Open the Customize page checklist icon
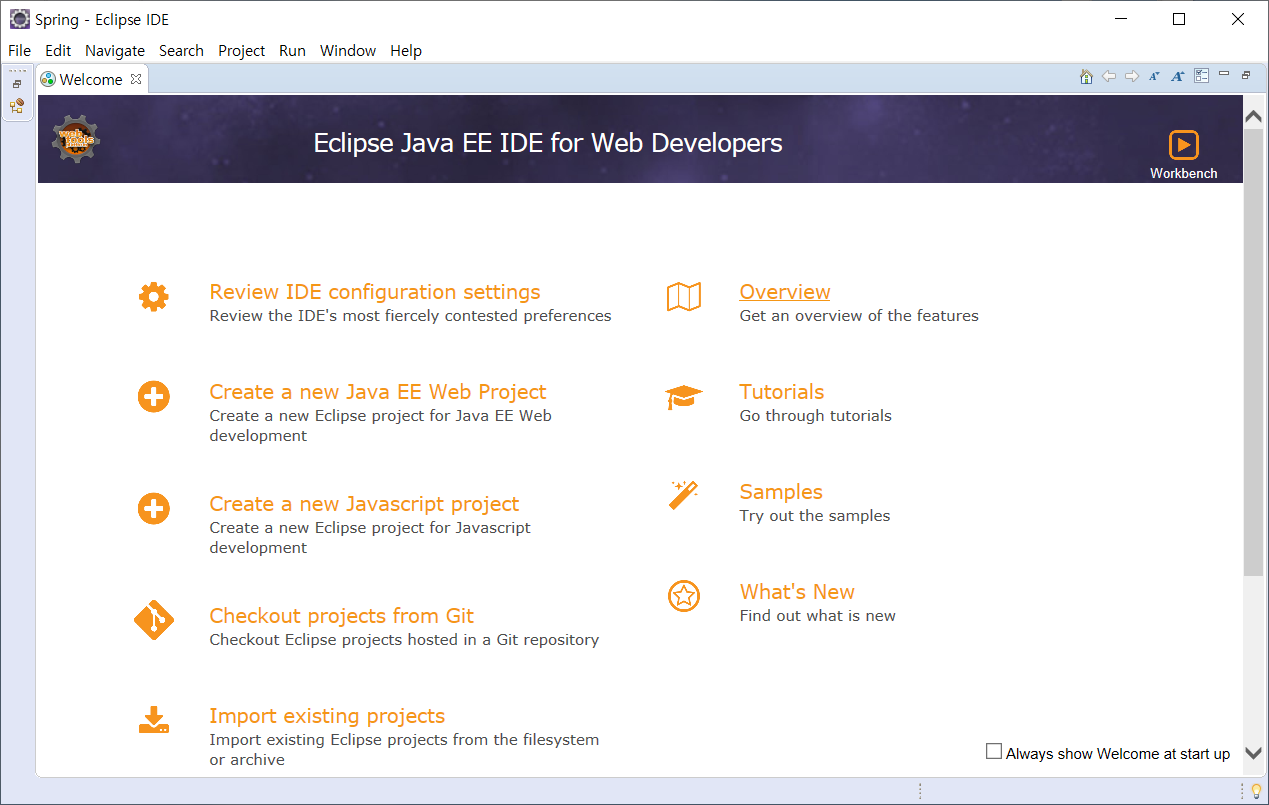Viewport: 1269px width, 805px height. [x=1202, y=76]
